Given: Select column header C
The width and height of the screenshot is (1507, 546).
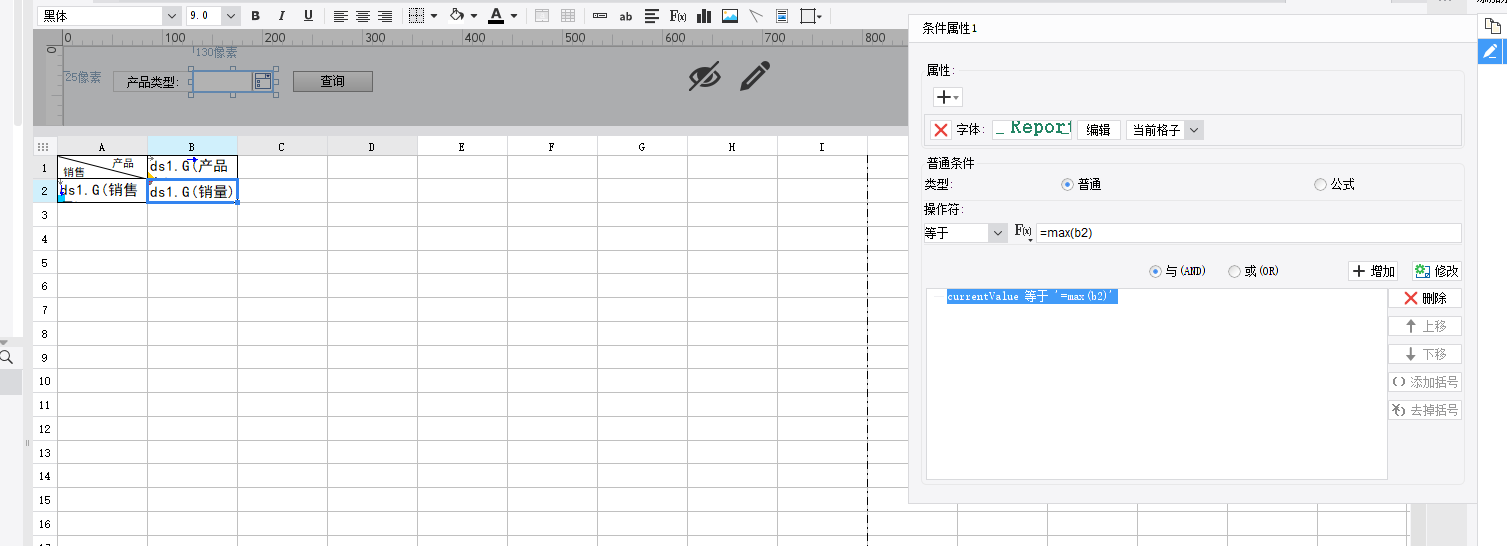Looking at the screenshot, I should coord(282,147).
